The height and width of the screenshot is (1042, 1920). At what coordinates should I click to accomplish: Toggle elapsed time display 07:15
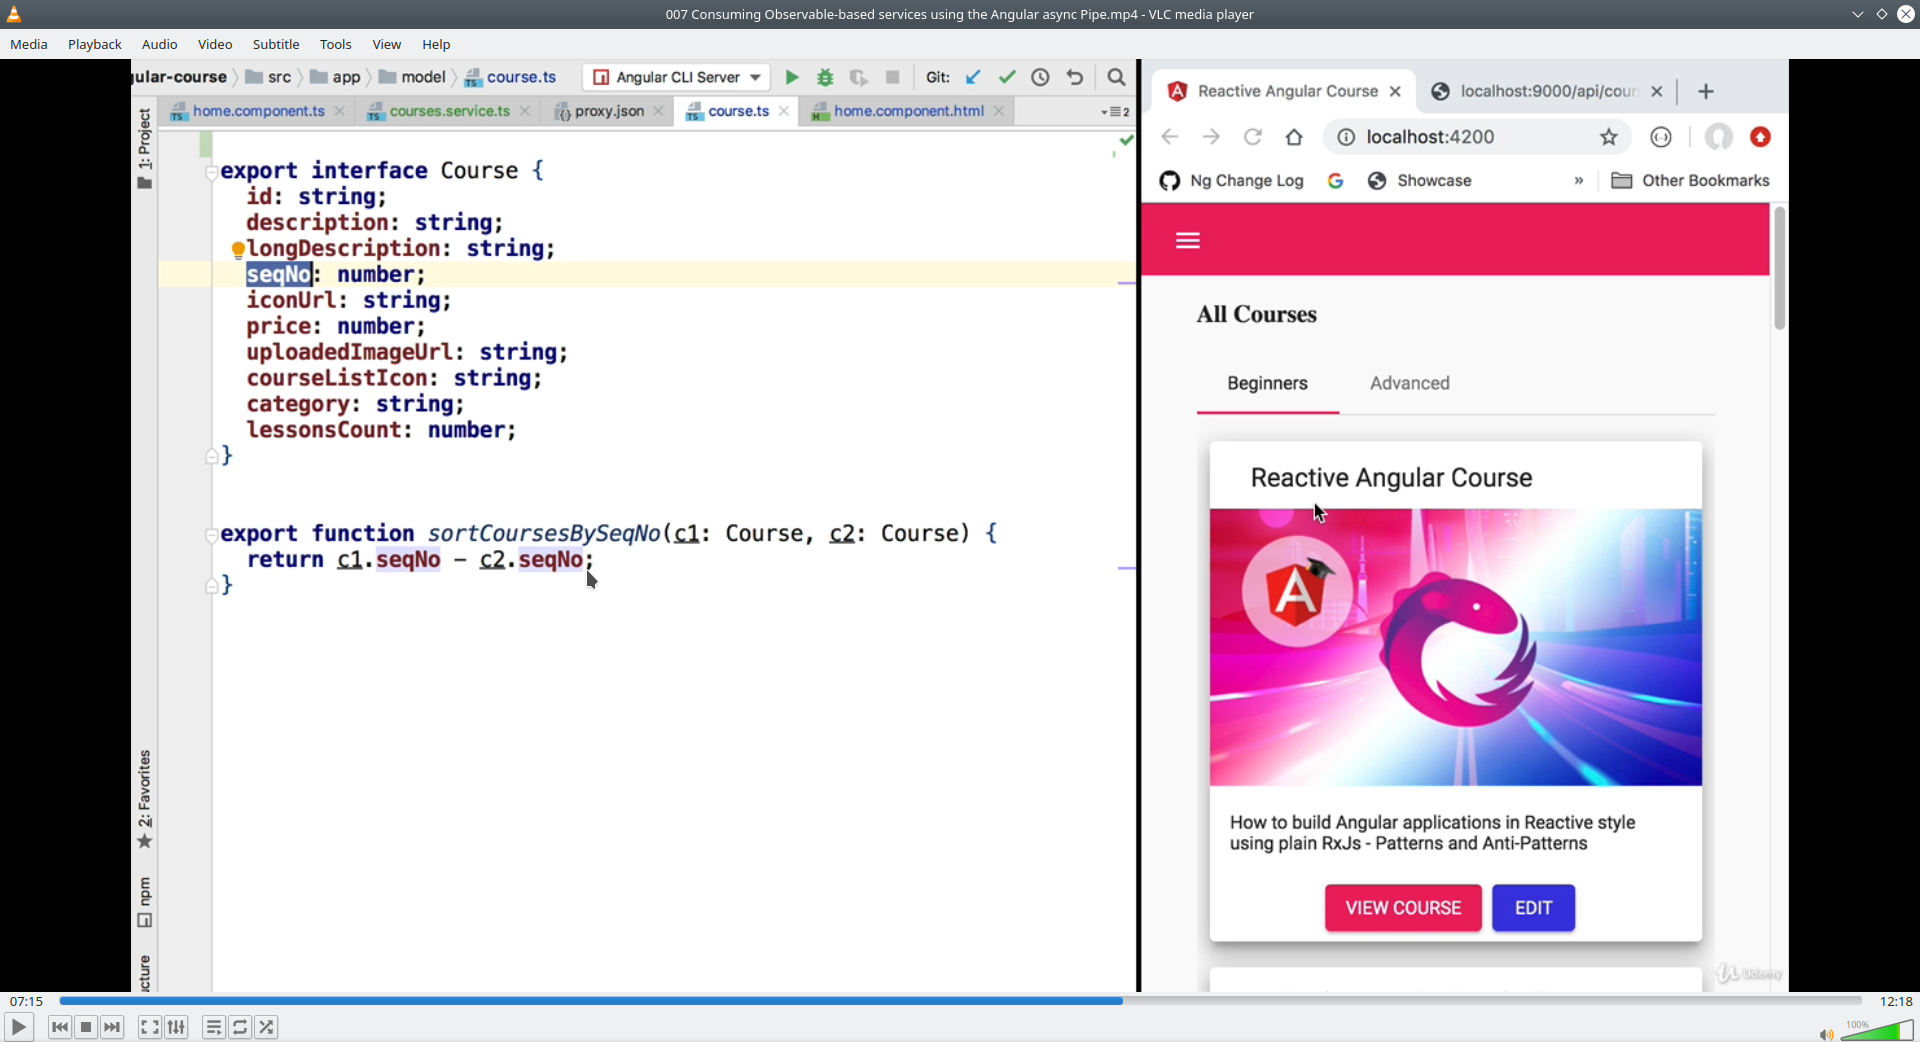click(26, 1001)
